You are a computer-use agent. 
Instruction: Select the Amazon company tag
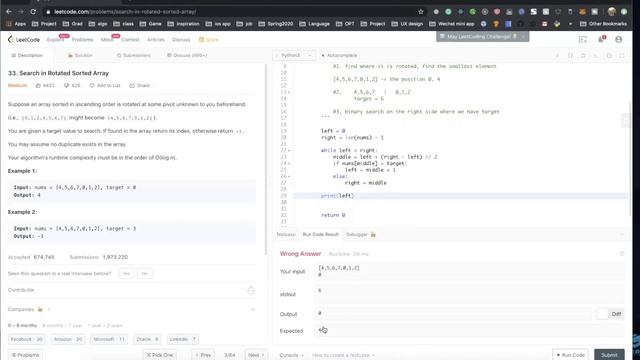[x=68, y=339]
